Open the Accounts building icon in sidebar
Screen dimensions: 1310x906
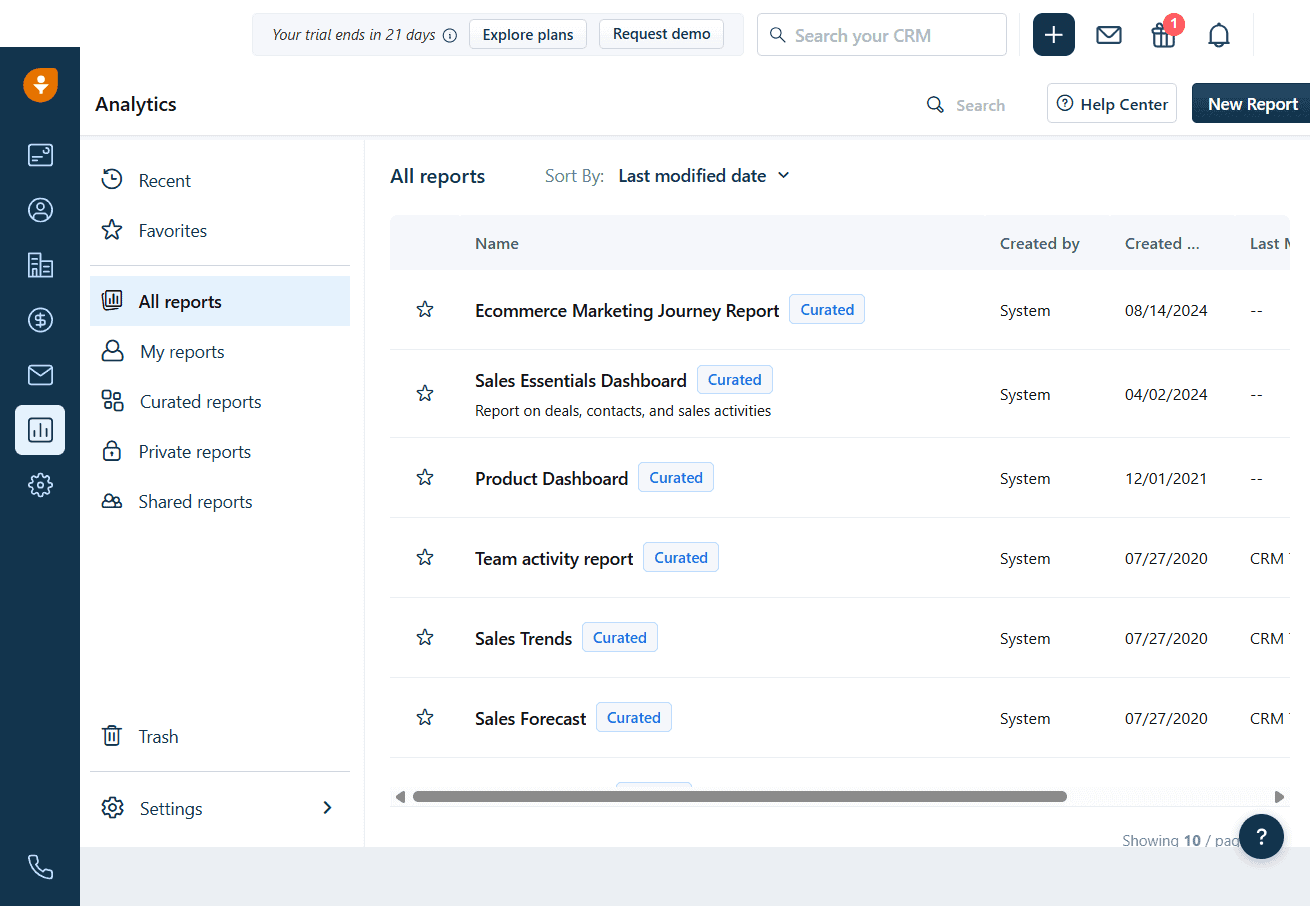40,265
